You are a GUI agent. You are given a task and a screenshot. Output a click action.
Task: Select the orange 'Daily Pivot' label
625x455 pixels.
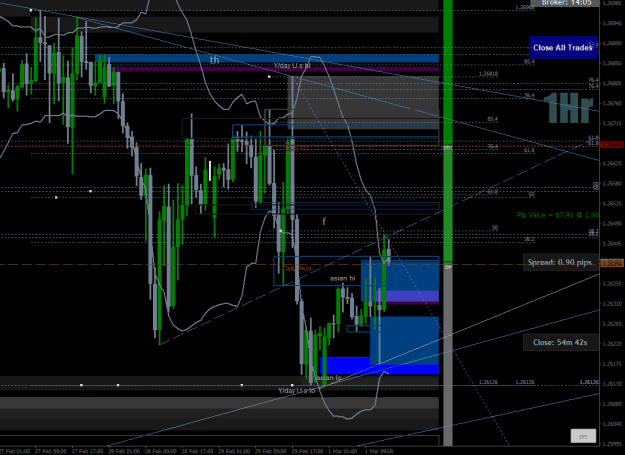pyautogui.click(x=297, y=269)
